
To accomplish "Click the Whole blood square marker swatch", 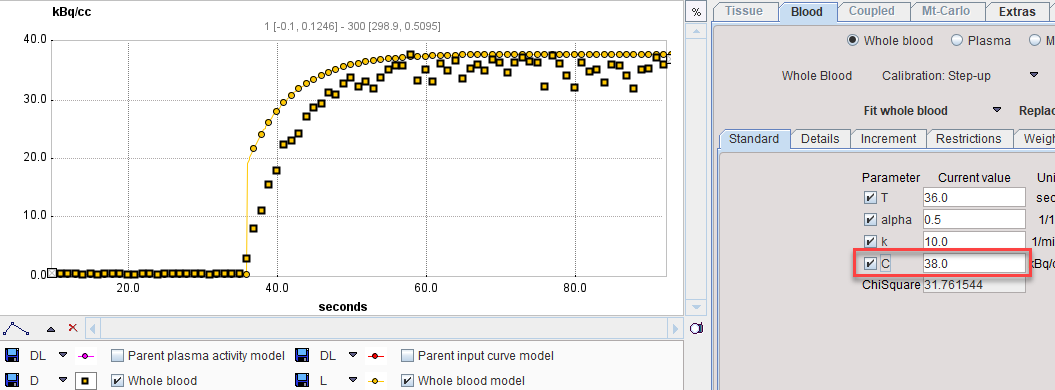I will click(x=85, y=381).
